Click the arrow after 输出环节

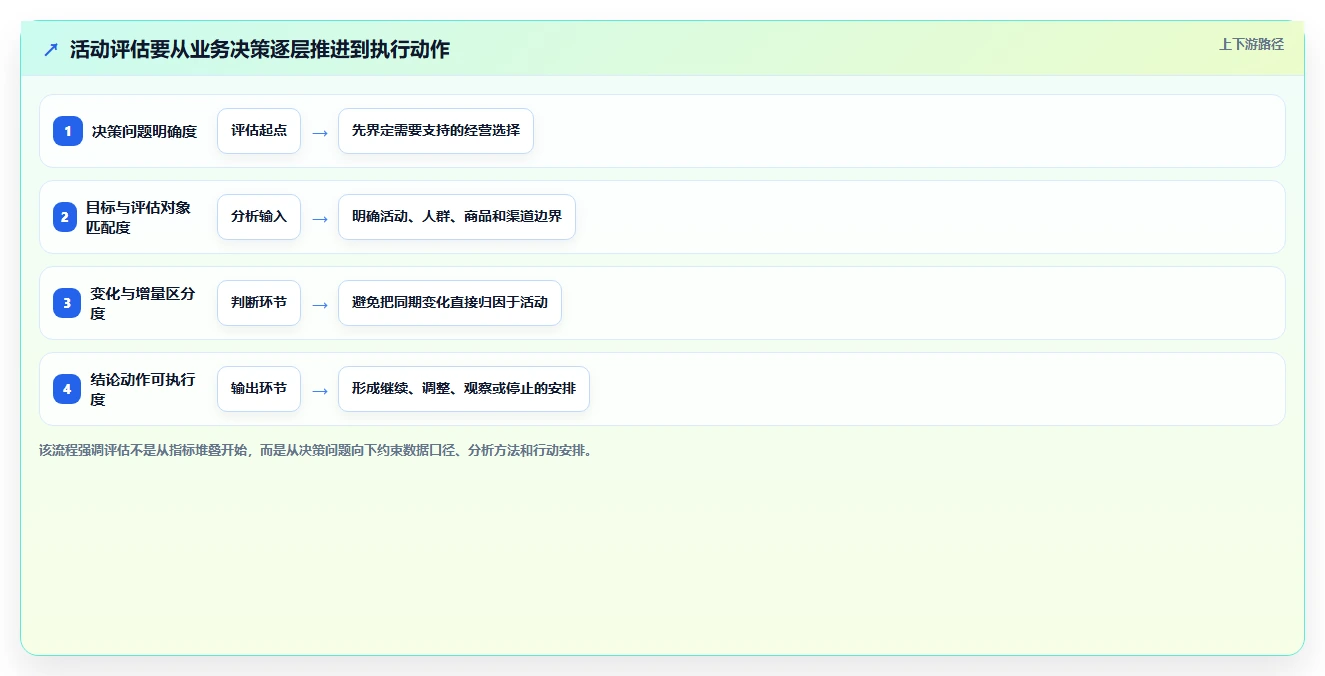[319, 390]
